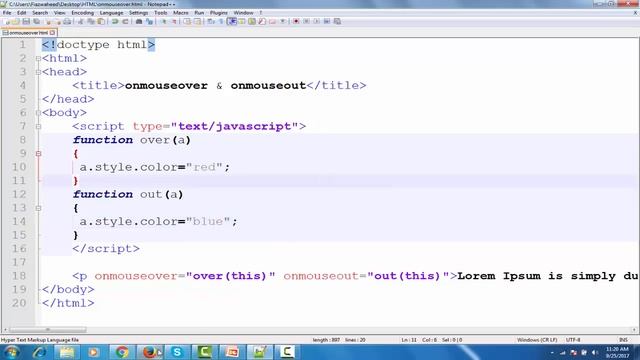Click the onmouseover & onmouseout title text
Image resolution: width=640 pixels, height=360 pixels.
click(x=216, y=86)
